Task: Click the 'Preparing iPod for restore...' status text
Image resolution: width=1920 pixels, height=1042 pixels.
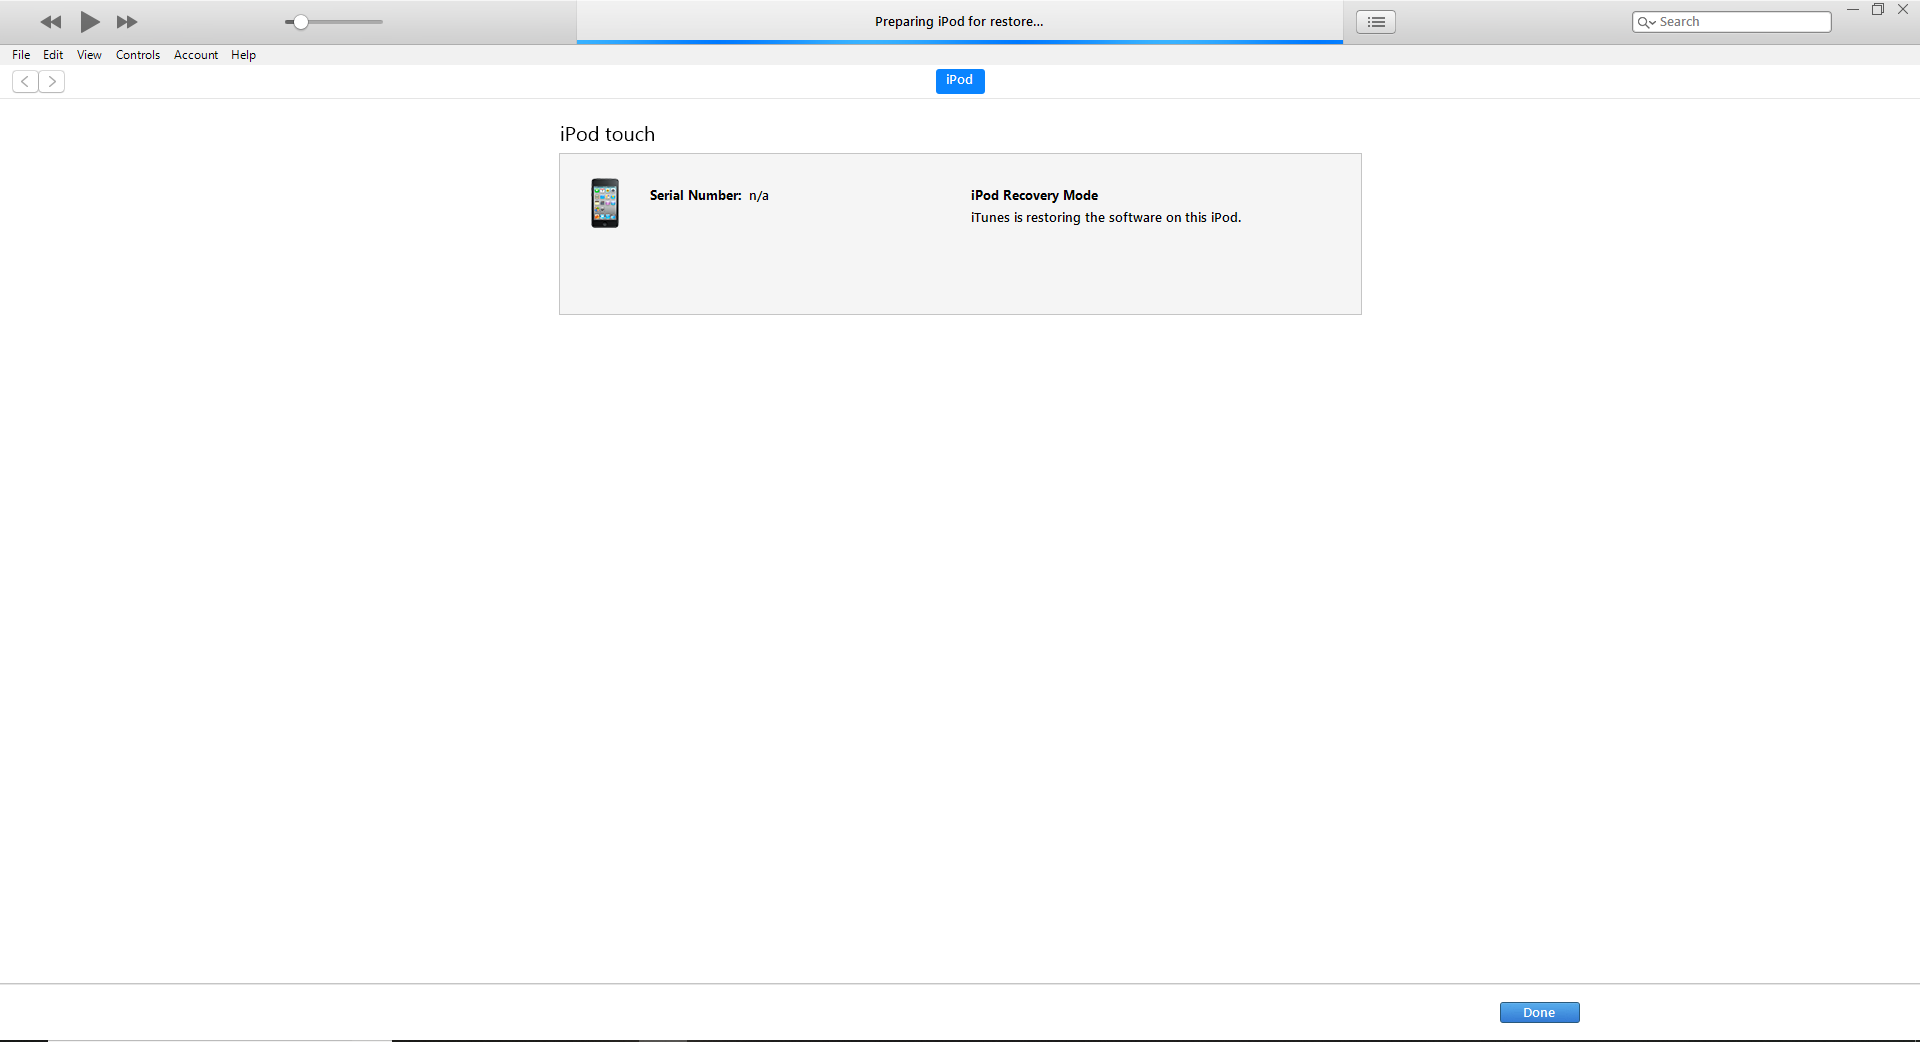Action: click(x=959, y=22)
